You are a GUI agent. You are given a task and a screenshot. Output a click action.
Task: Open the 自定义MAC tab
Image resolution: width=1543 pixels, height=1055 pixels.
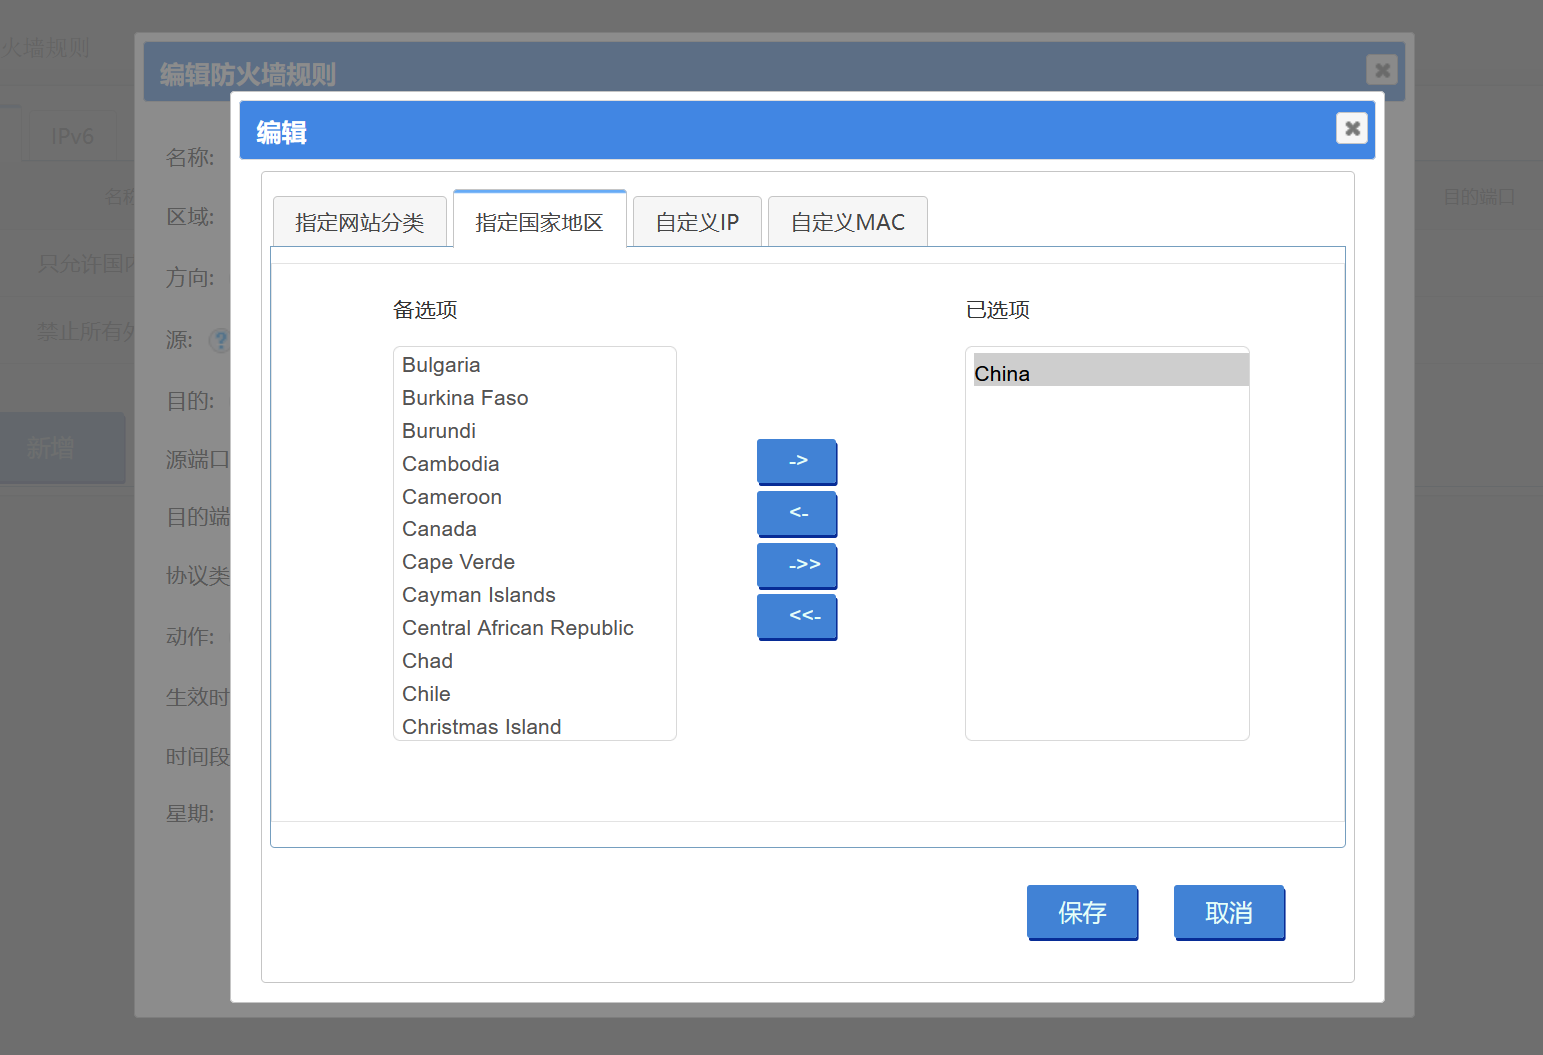pos(847,222)
